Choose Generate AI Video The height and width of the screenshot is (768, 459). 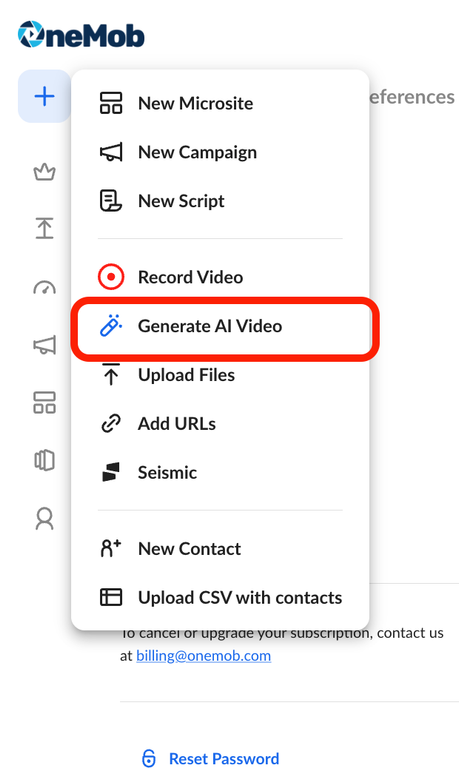220,326
